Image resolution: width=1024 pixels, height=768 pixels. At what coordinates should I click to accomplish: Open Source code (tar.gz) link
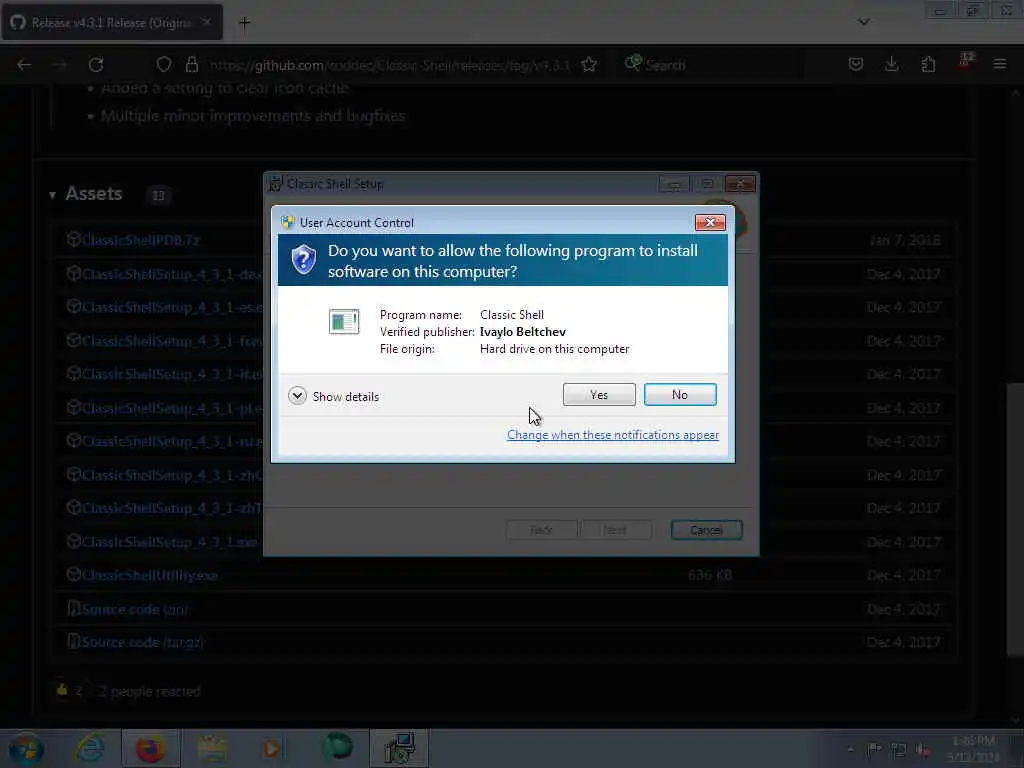[x=143, y=643]
